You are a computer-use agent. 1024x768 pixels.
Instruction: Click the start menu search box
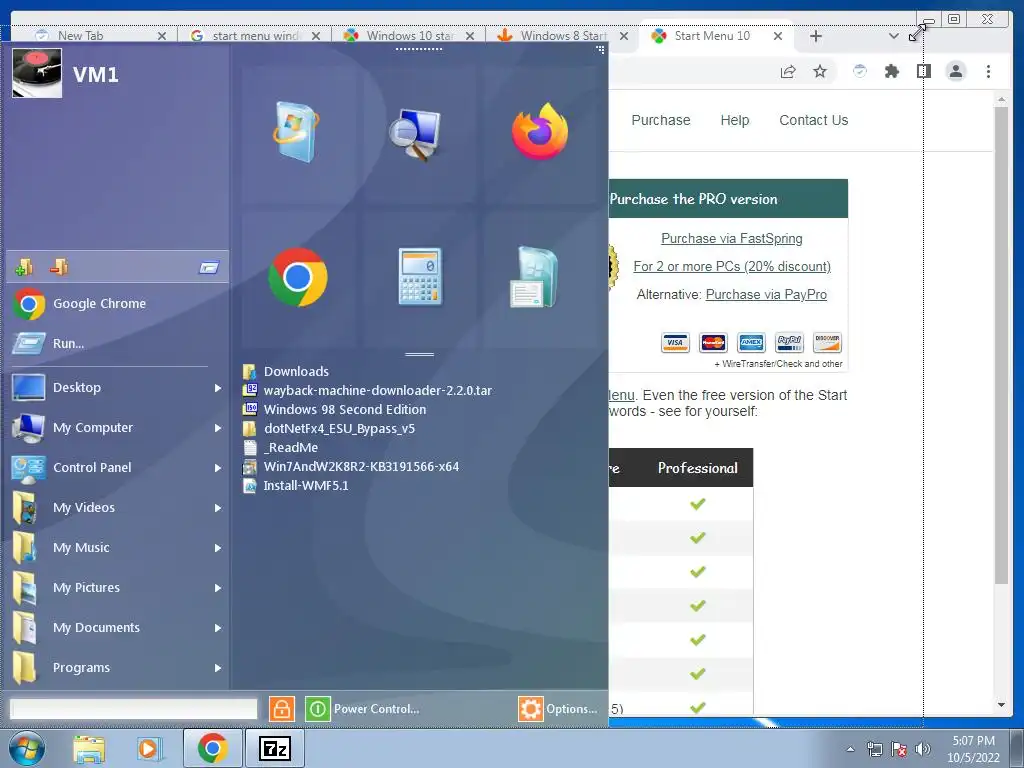click(133, 709)
